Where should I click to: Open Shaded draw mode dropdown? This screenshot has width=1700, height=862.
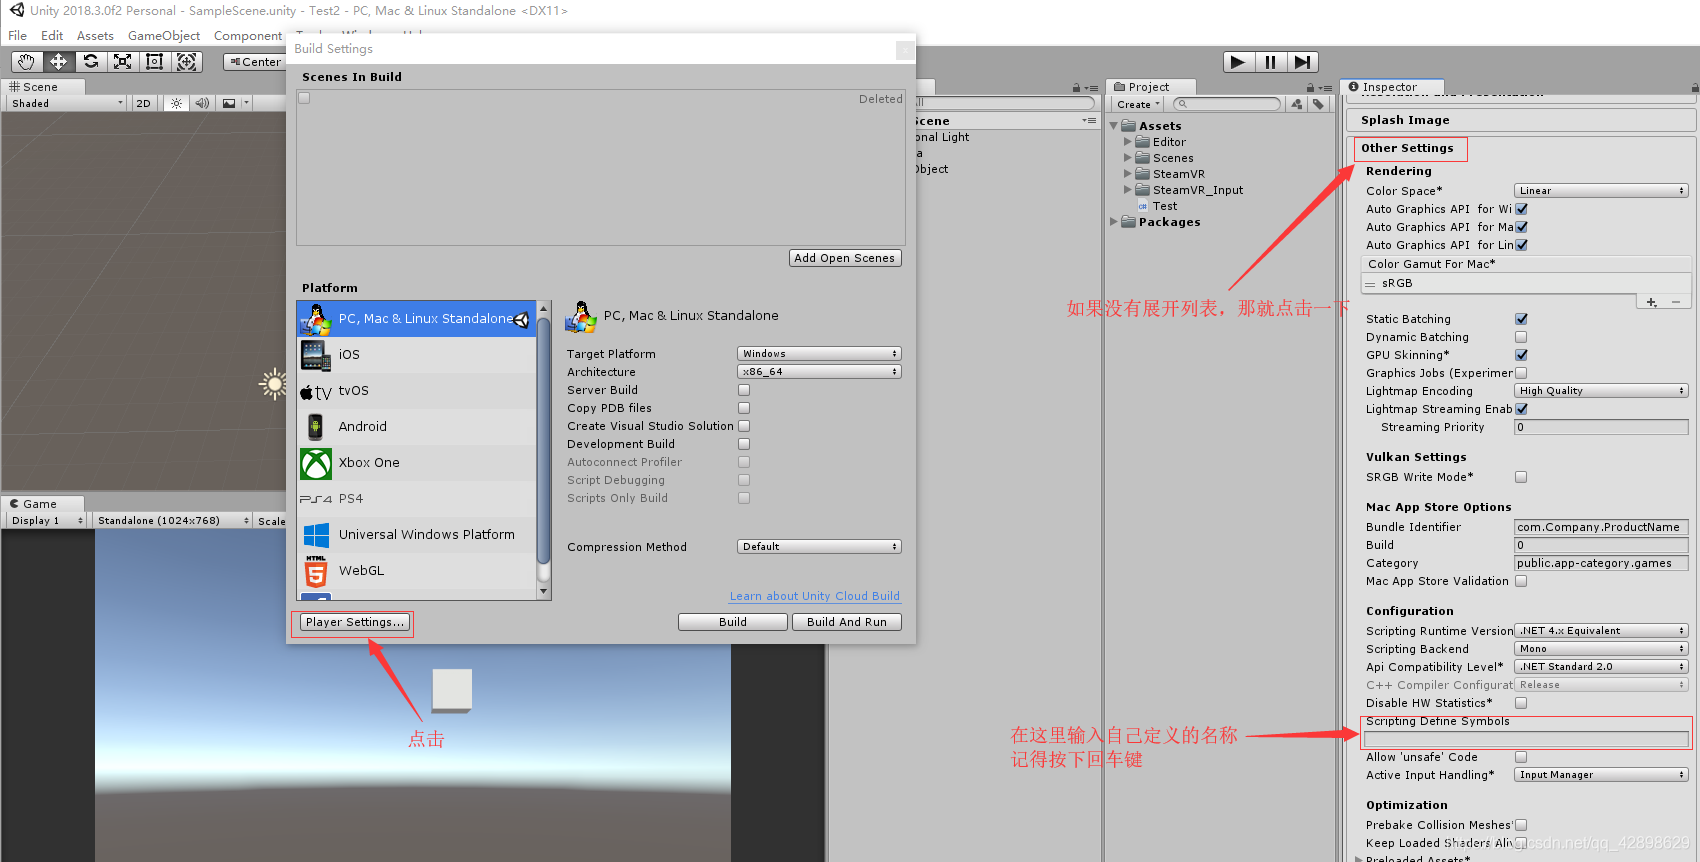(x=67, y=103)
